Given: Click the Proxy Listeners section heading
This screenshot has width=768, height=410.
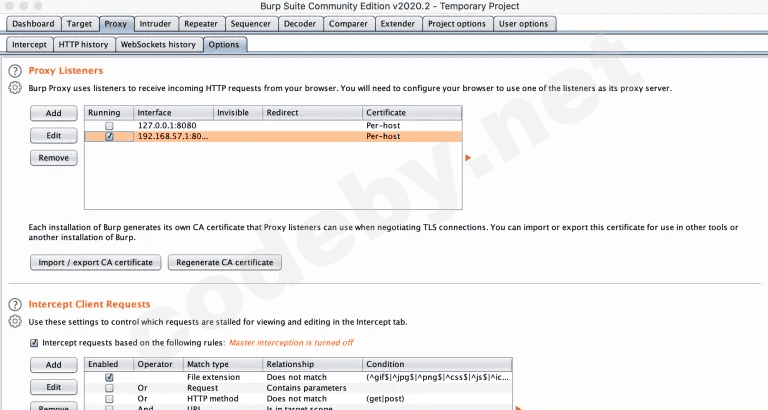Looking at the screenshot, I should (66, 71).
